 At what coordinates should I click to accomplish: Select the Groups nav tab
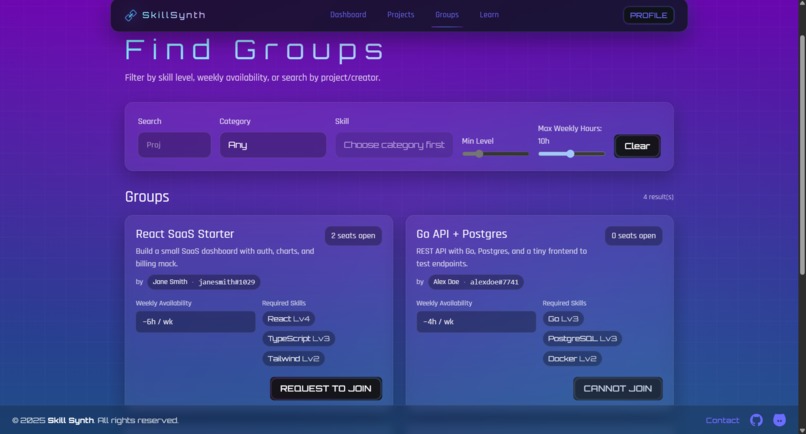click(447, 15)
